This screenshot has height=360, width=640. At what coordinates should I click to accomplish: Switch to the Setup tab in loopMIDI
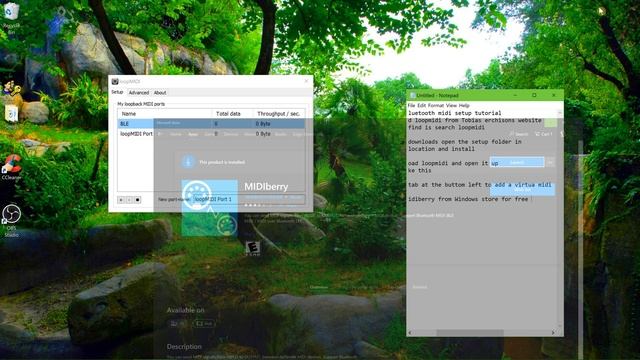117,92
